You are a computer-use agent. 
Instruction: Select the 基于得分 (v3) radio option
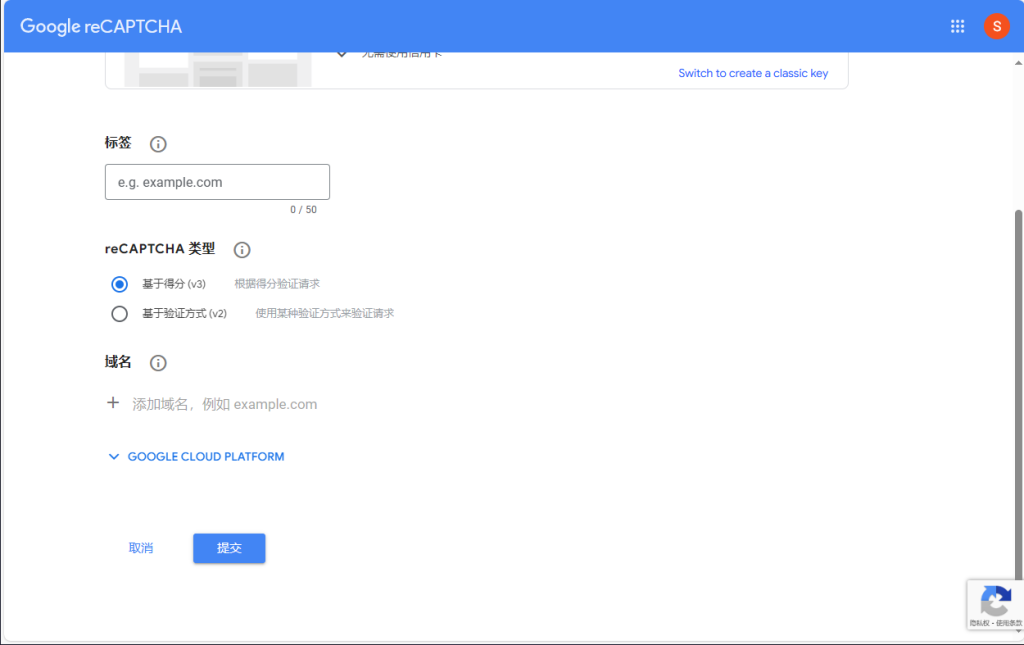pos(119,284)
